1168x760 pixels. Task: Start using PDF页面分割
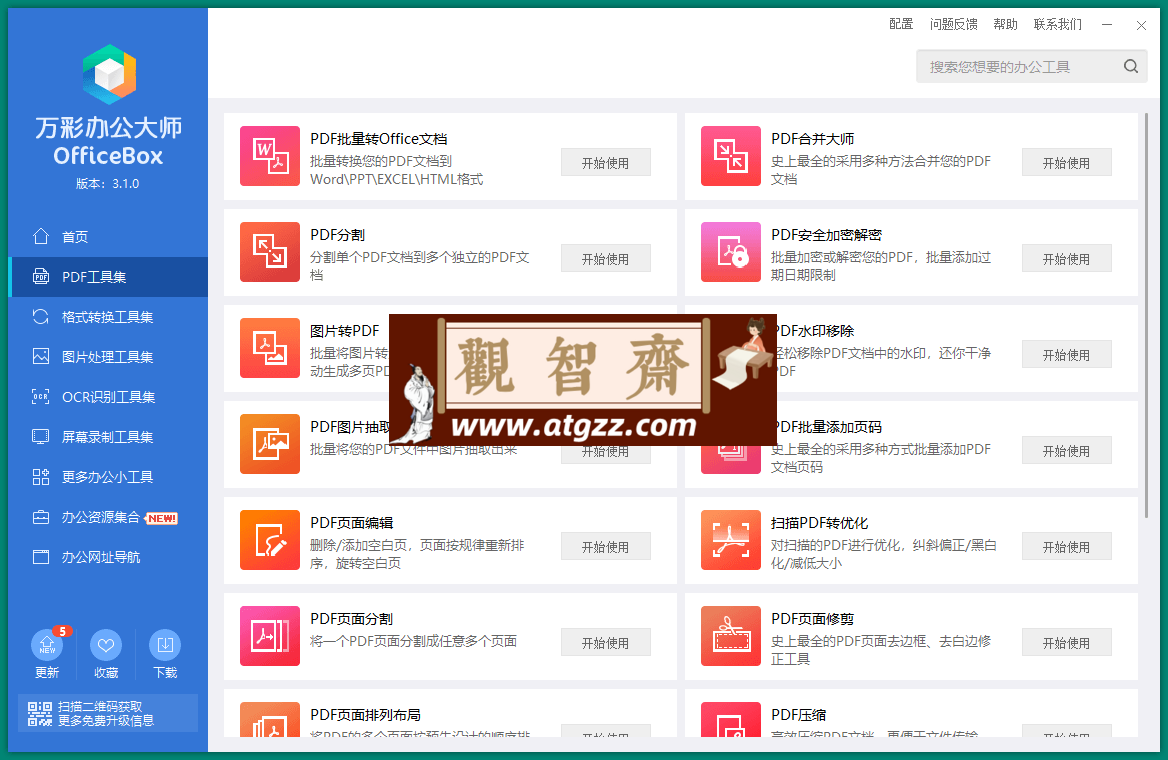click(606, 642)
